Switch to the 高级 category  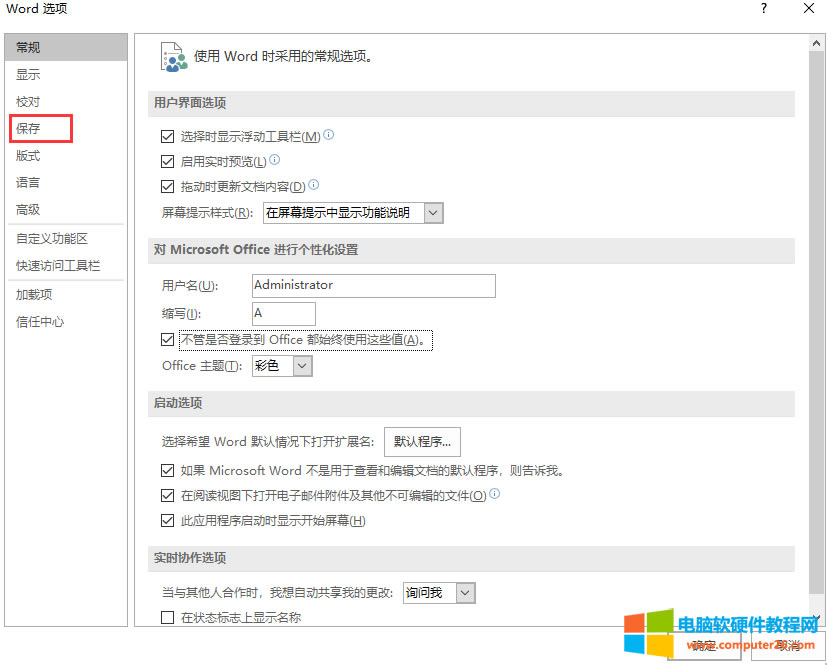pyautogui.click(x=28, y=210)
